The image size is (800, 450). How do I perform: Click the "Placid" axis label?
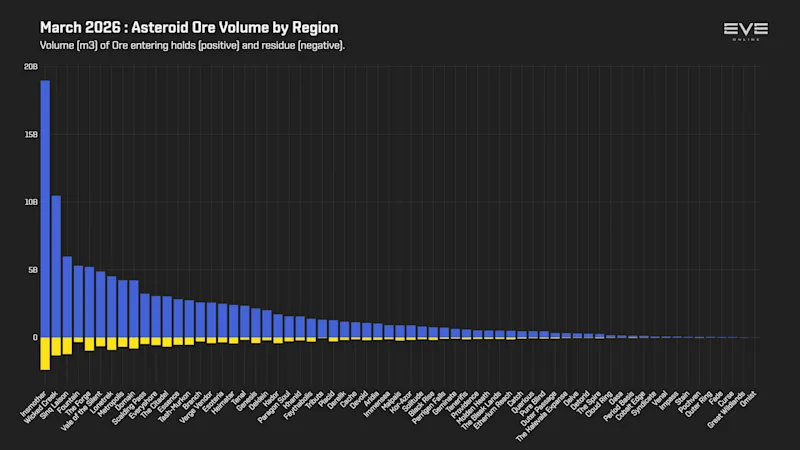coord(327,399)
